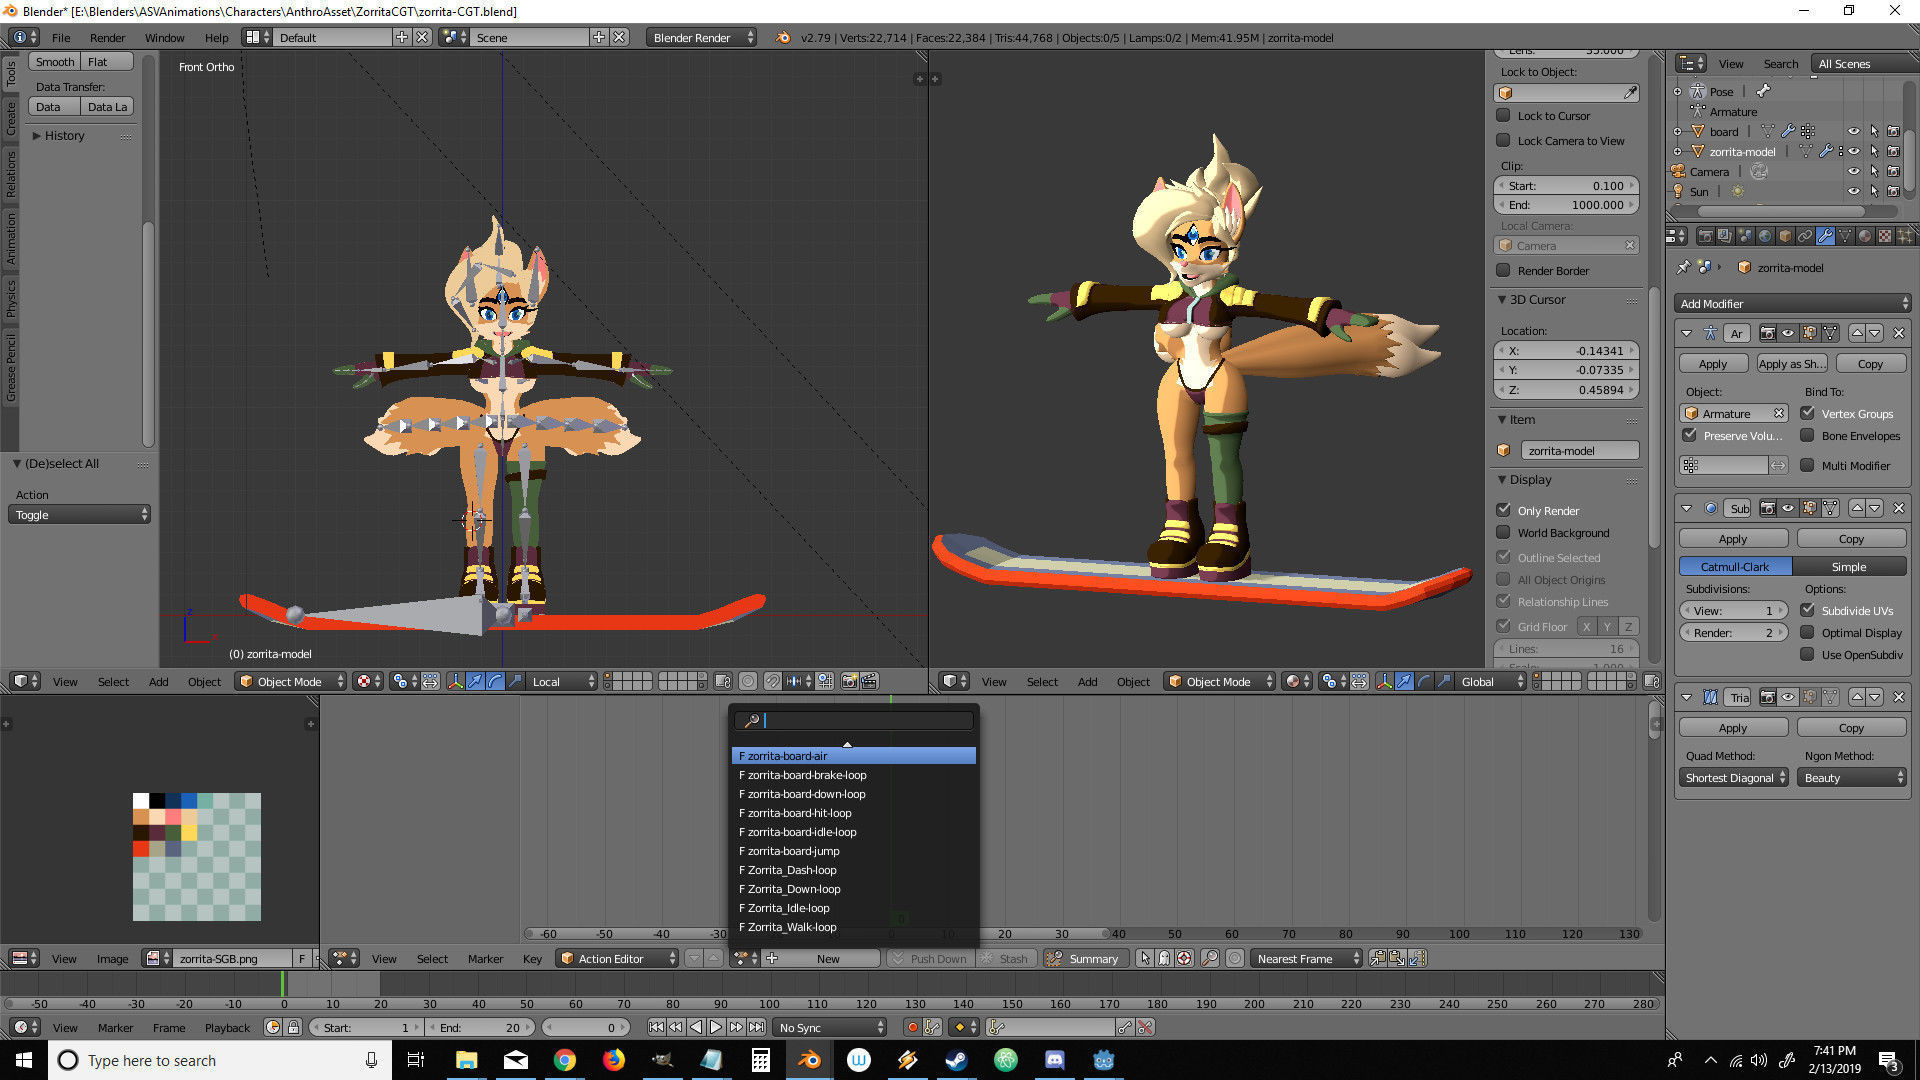
Task: Open the World properties globe icon
Action: pos(1765,236)
